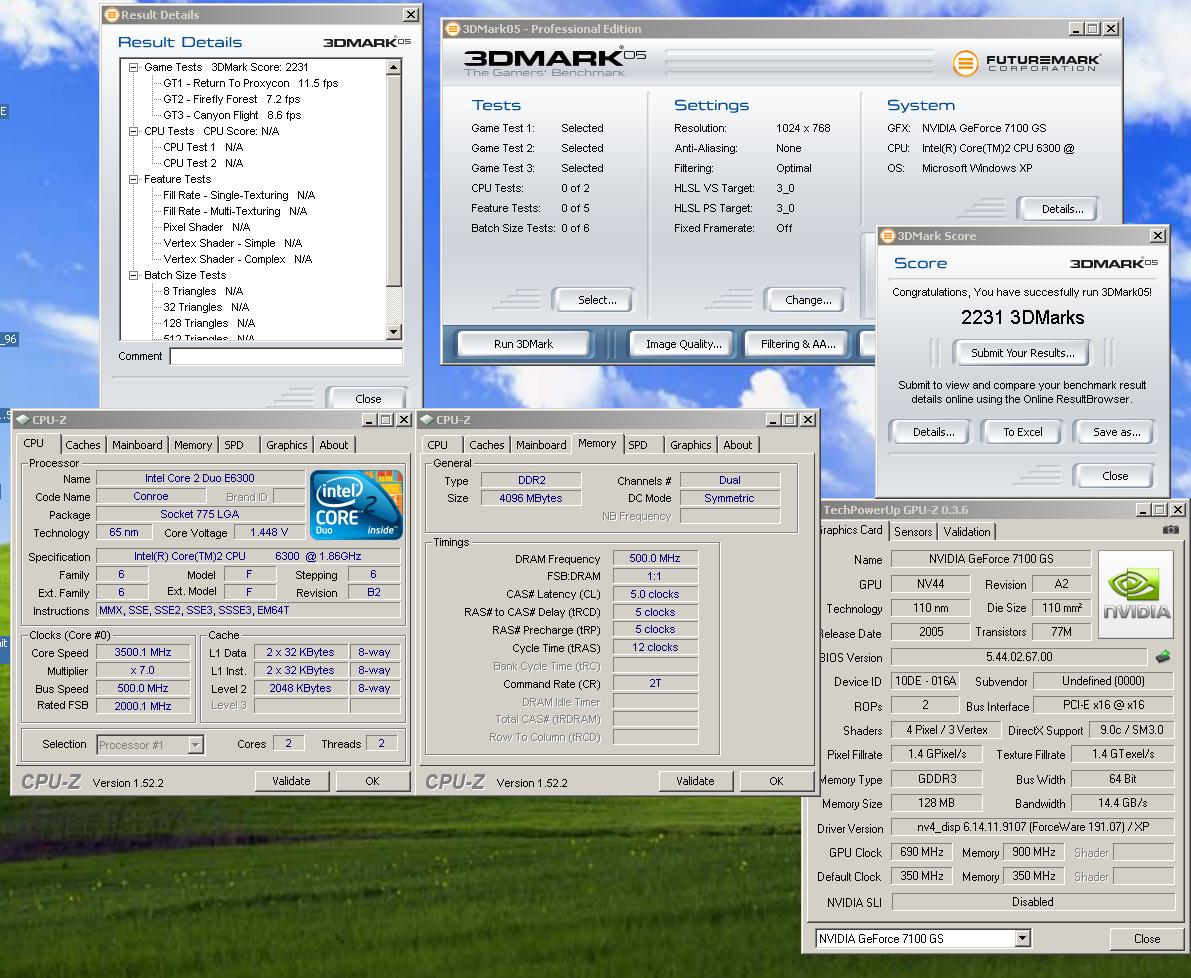The image size is (1191, 978).
Task: Switch to the GPU-Z Sensors tab
Action: click(913, 532)
